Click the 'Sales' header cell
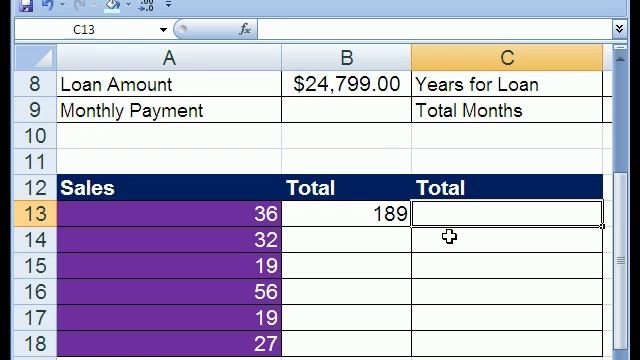The image size is (640, 360). pyautogui.click(x=169, y=188)
